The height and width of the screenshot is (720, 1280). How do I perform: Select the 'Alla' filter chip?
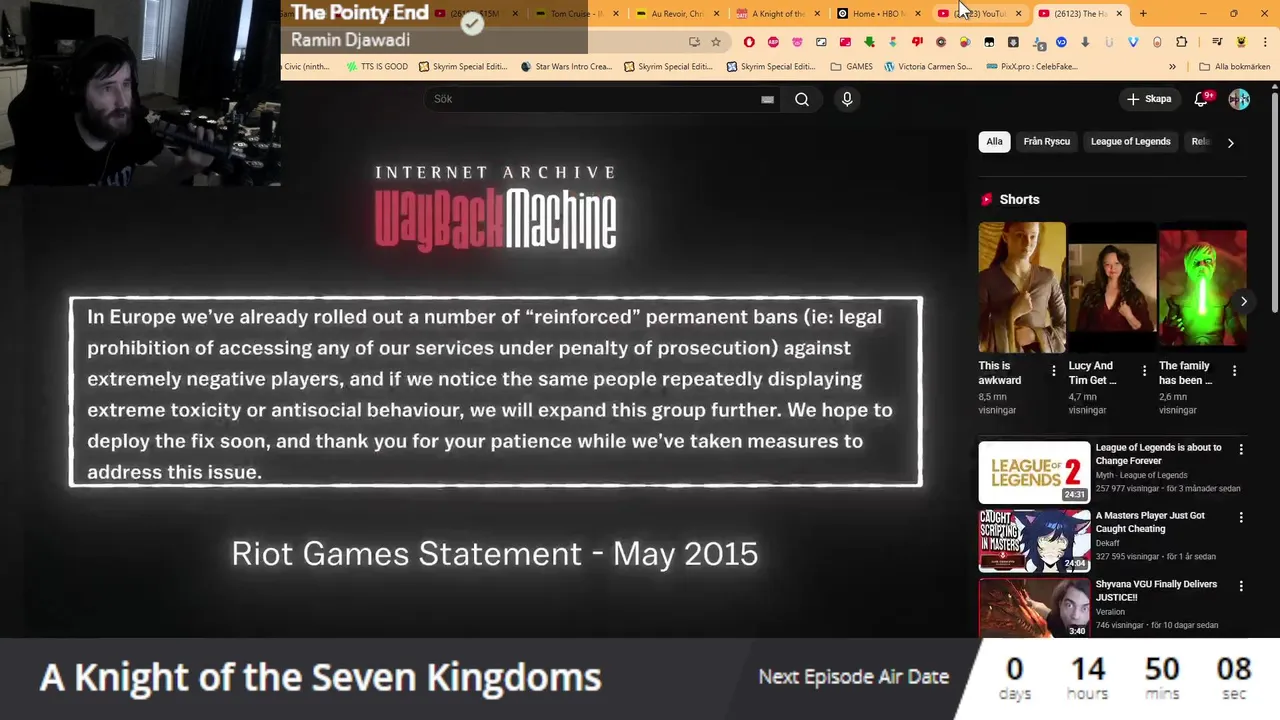click(994, 142)
